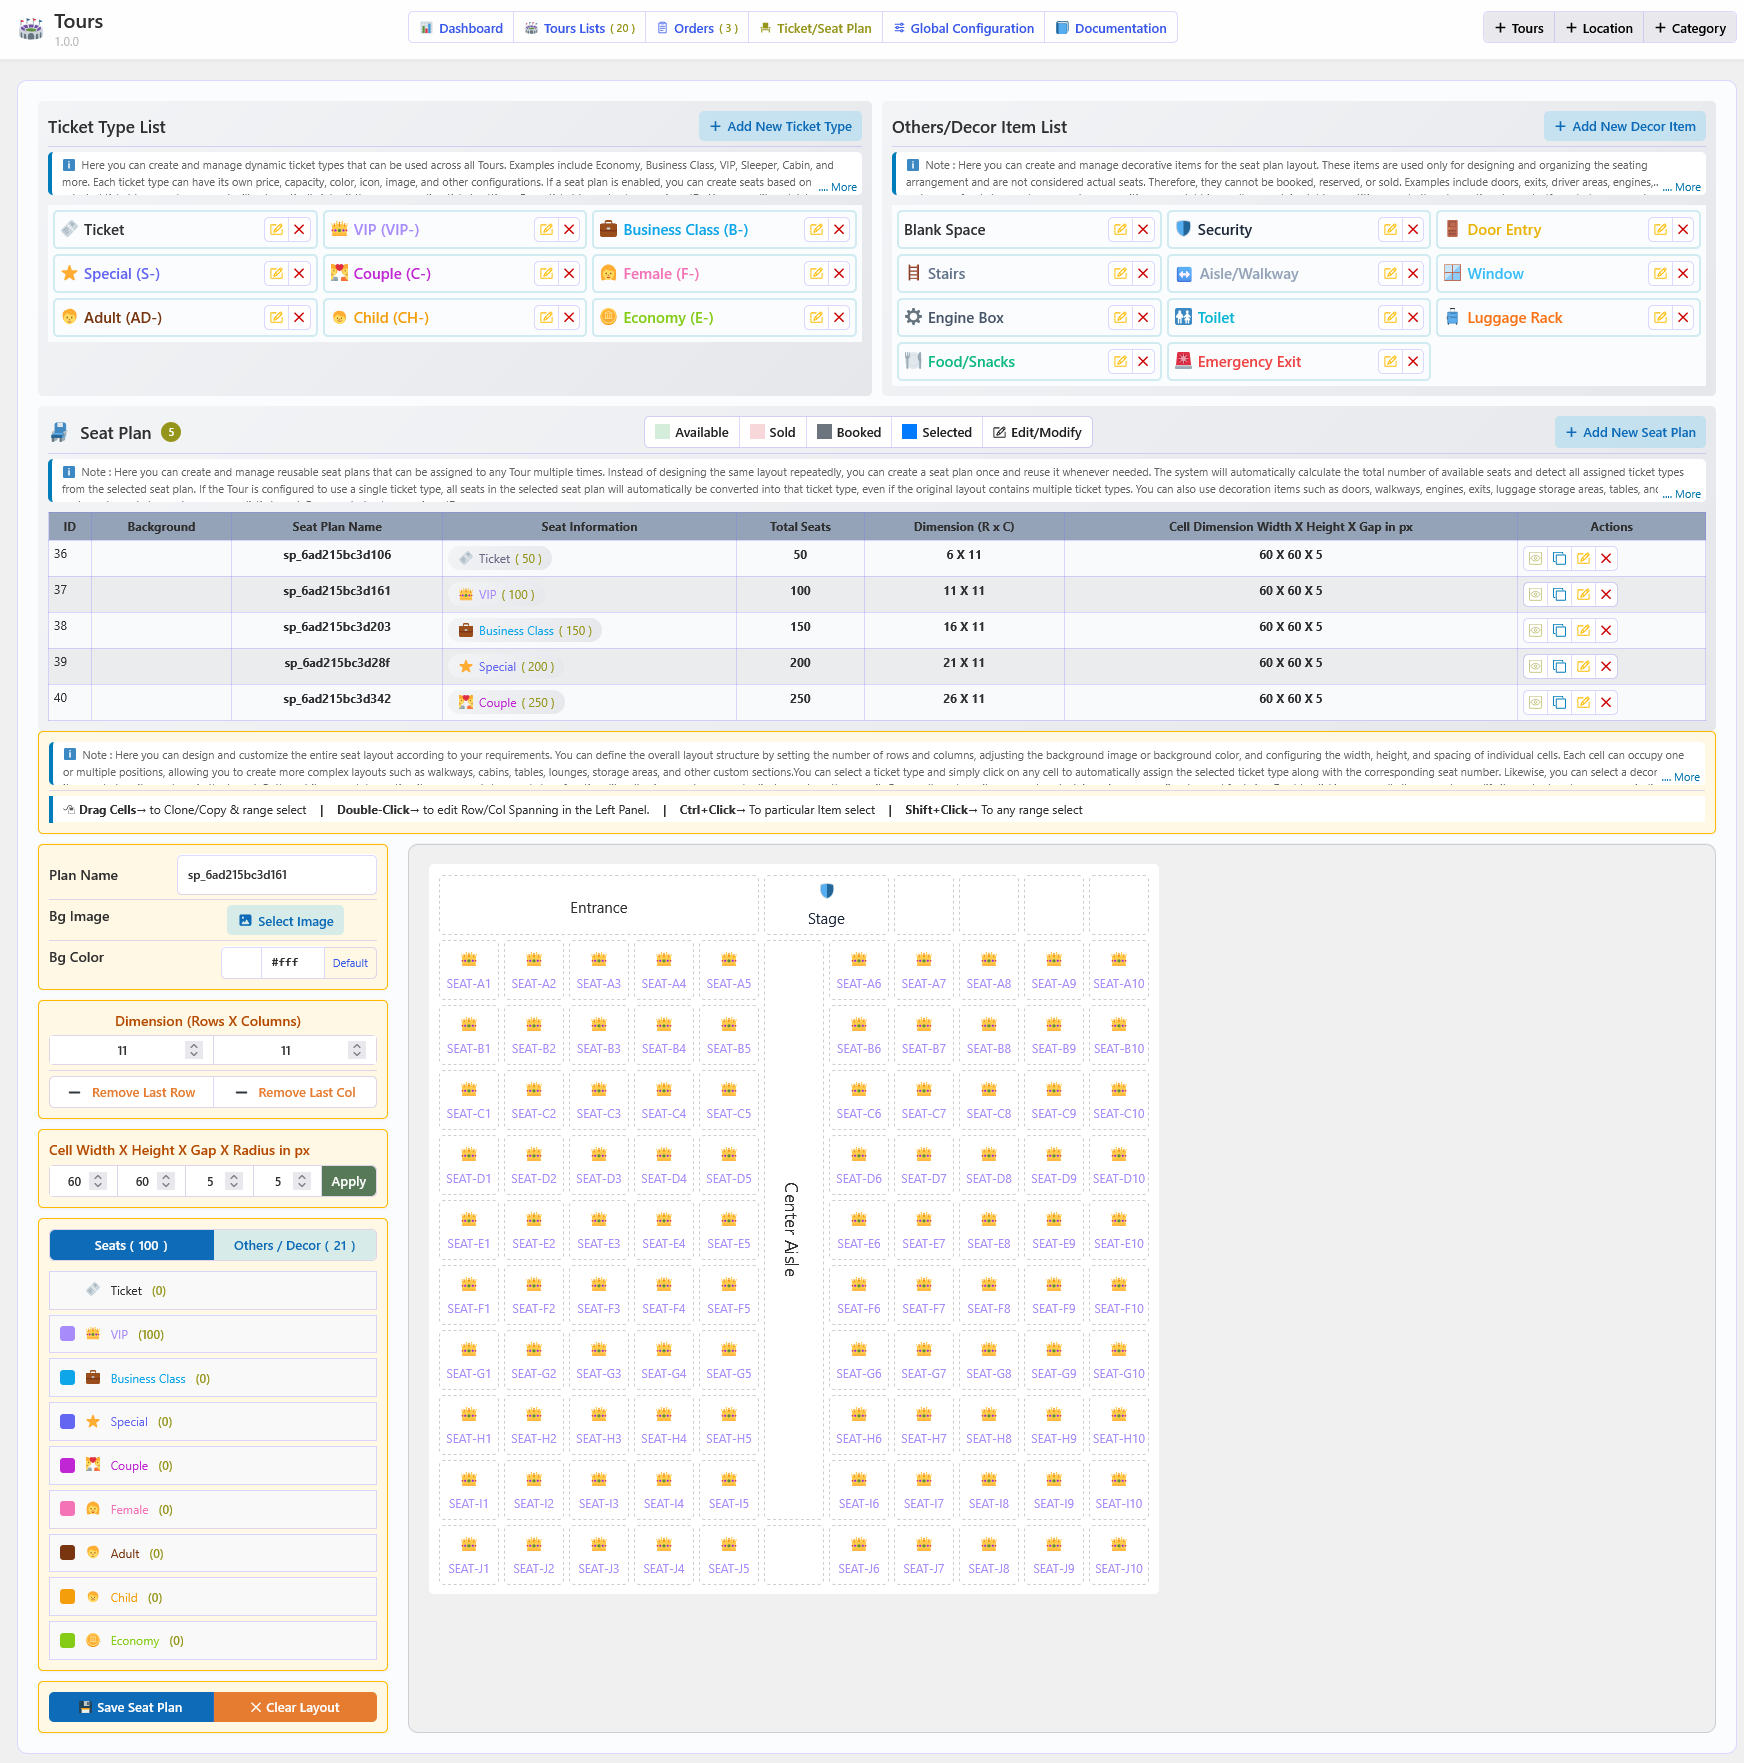Viewport: 1744px width, 1763px height.
Task: Duplicate seat plan sp_6ad215bc3d106
Action: pyautogui.click(x=1559, y=559)
